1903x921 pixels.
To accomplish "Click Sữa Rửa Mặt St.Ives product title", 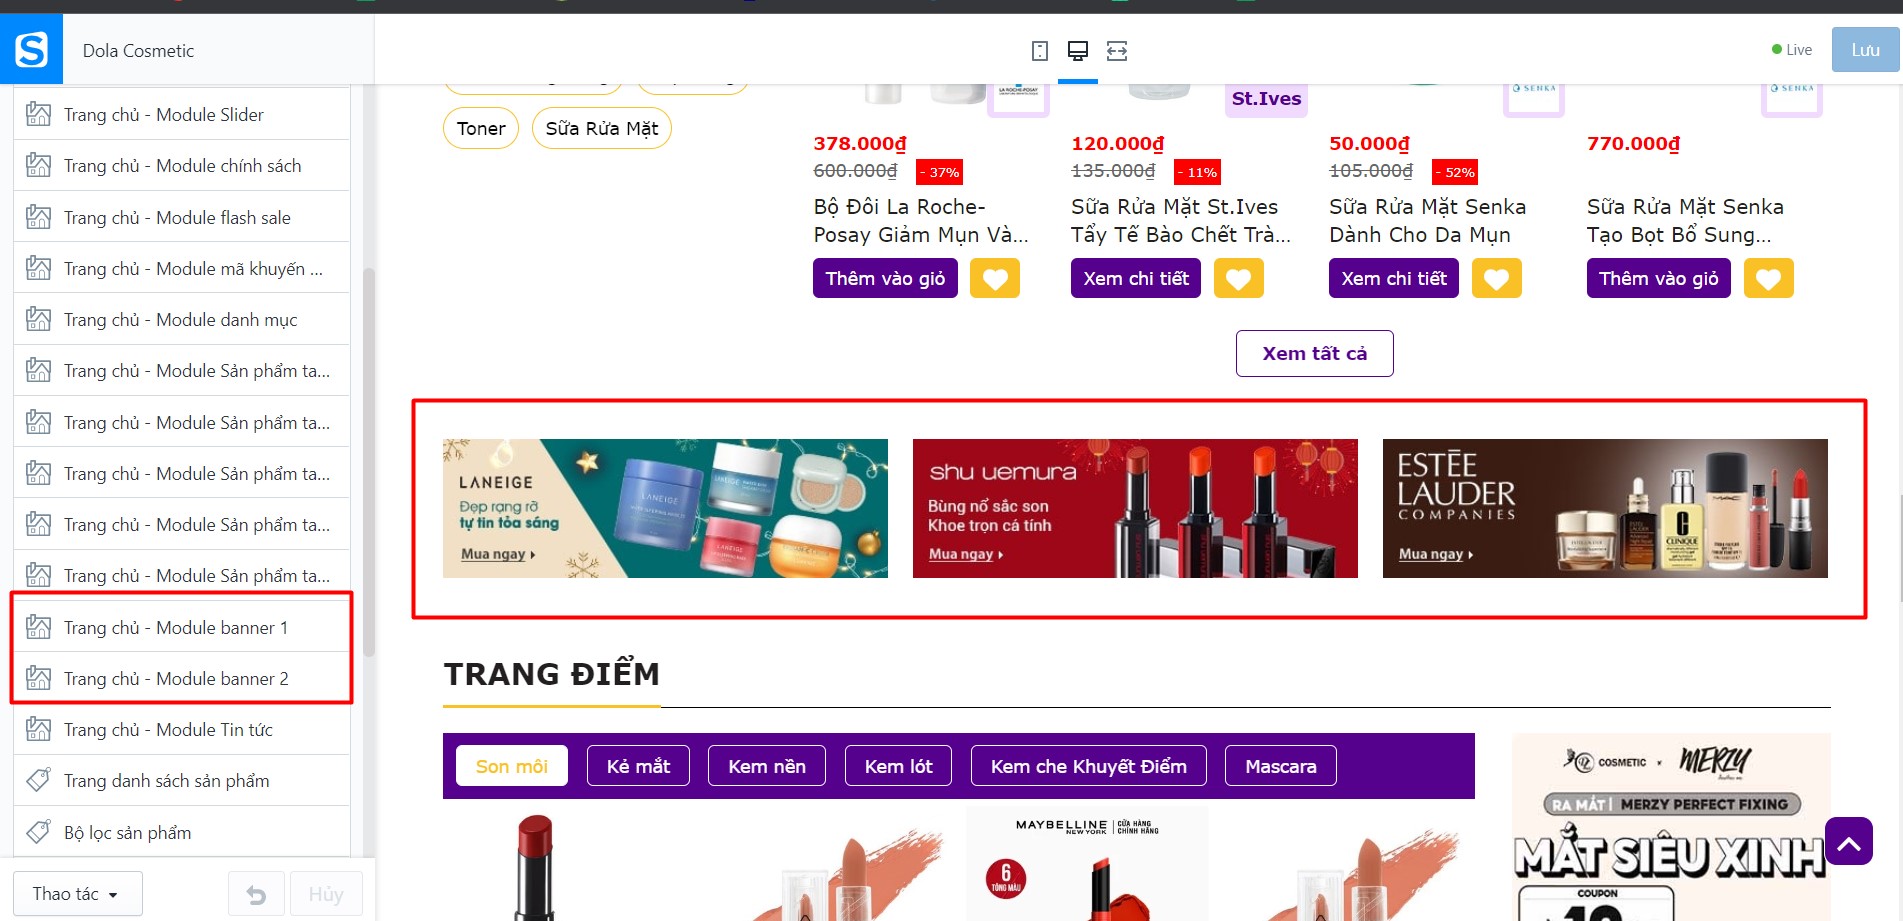I will [x=1181, y=221].
